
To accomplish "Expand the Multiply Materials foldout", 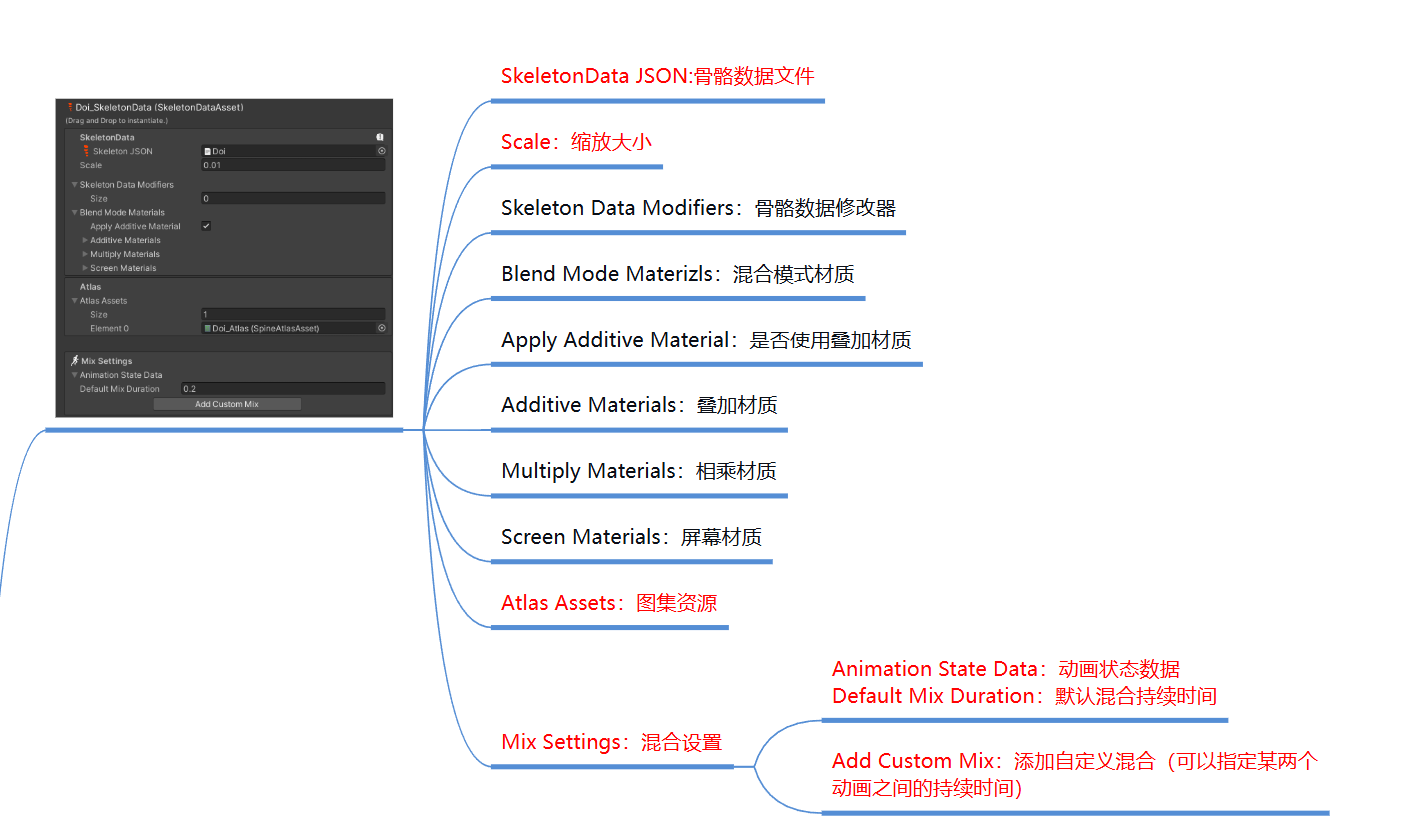I will point(85,254).
